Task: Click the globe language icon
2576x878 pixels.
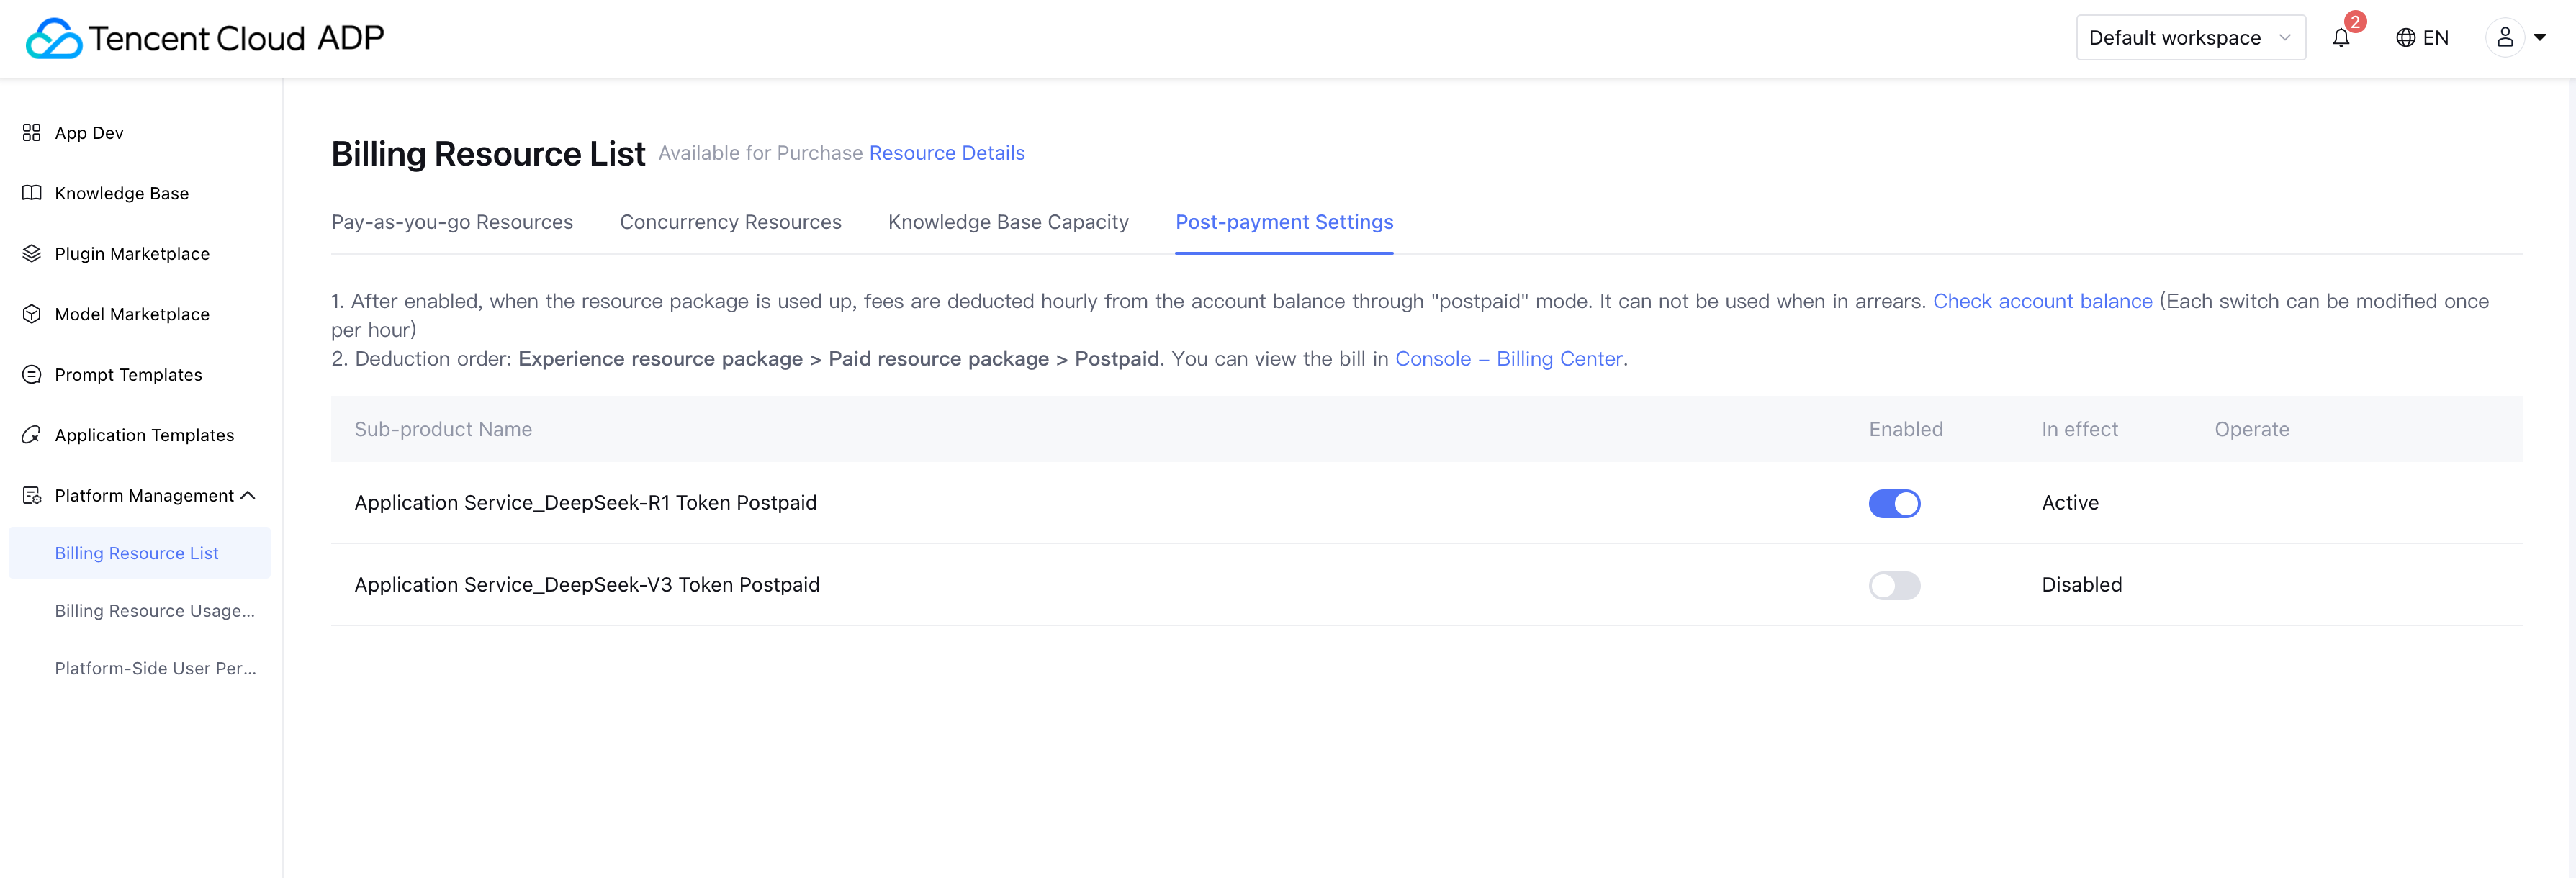Action: click(x=2405, y=38)
